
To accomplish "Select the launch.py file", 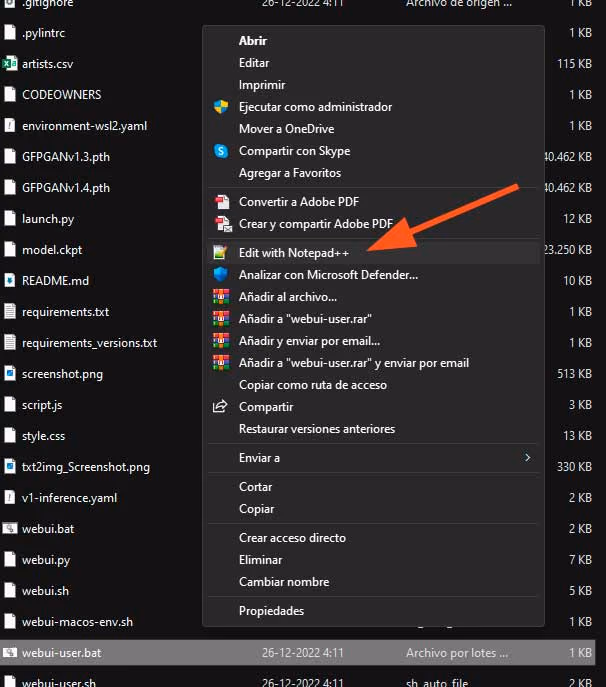I will [x=48, y=219].
